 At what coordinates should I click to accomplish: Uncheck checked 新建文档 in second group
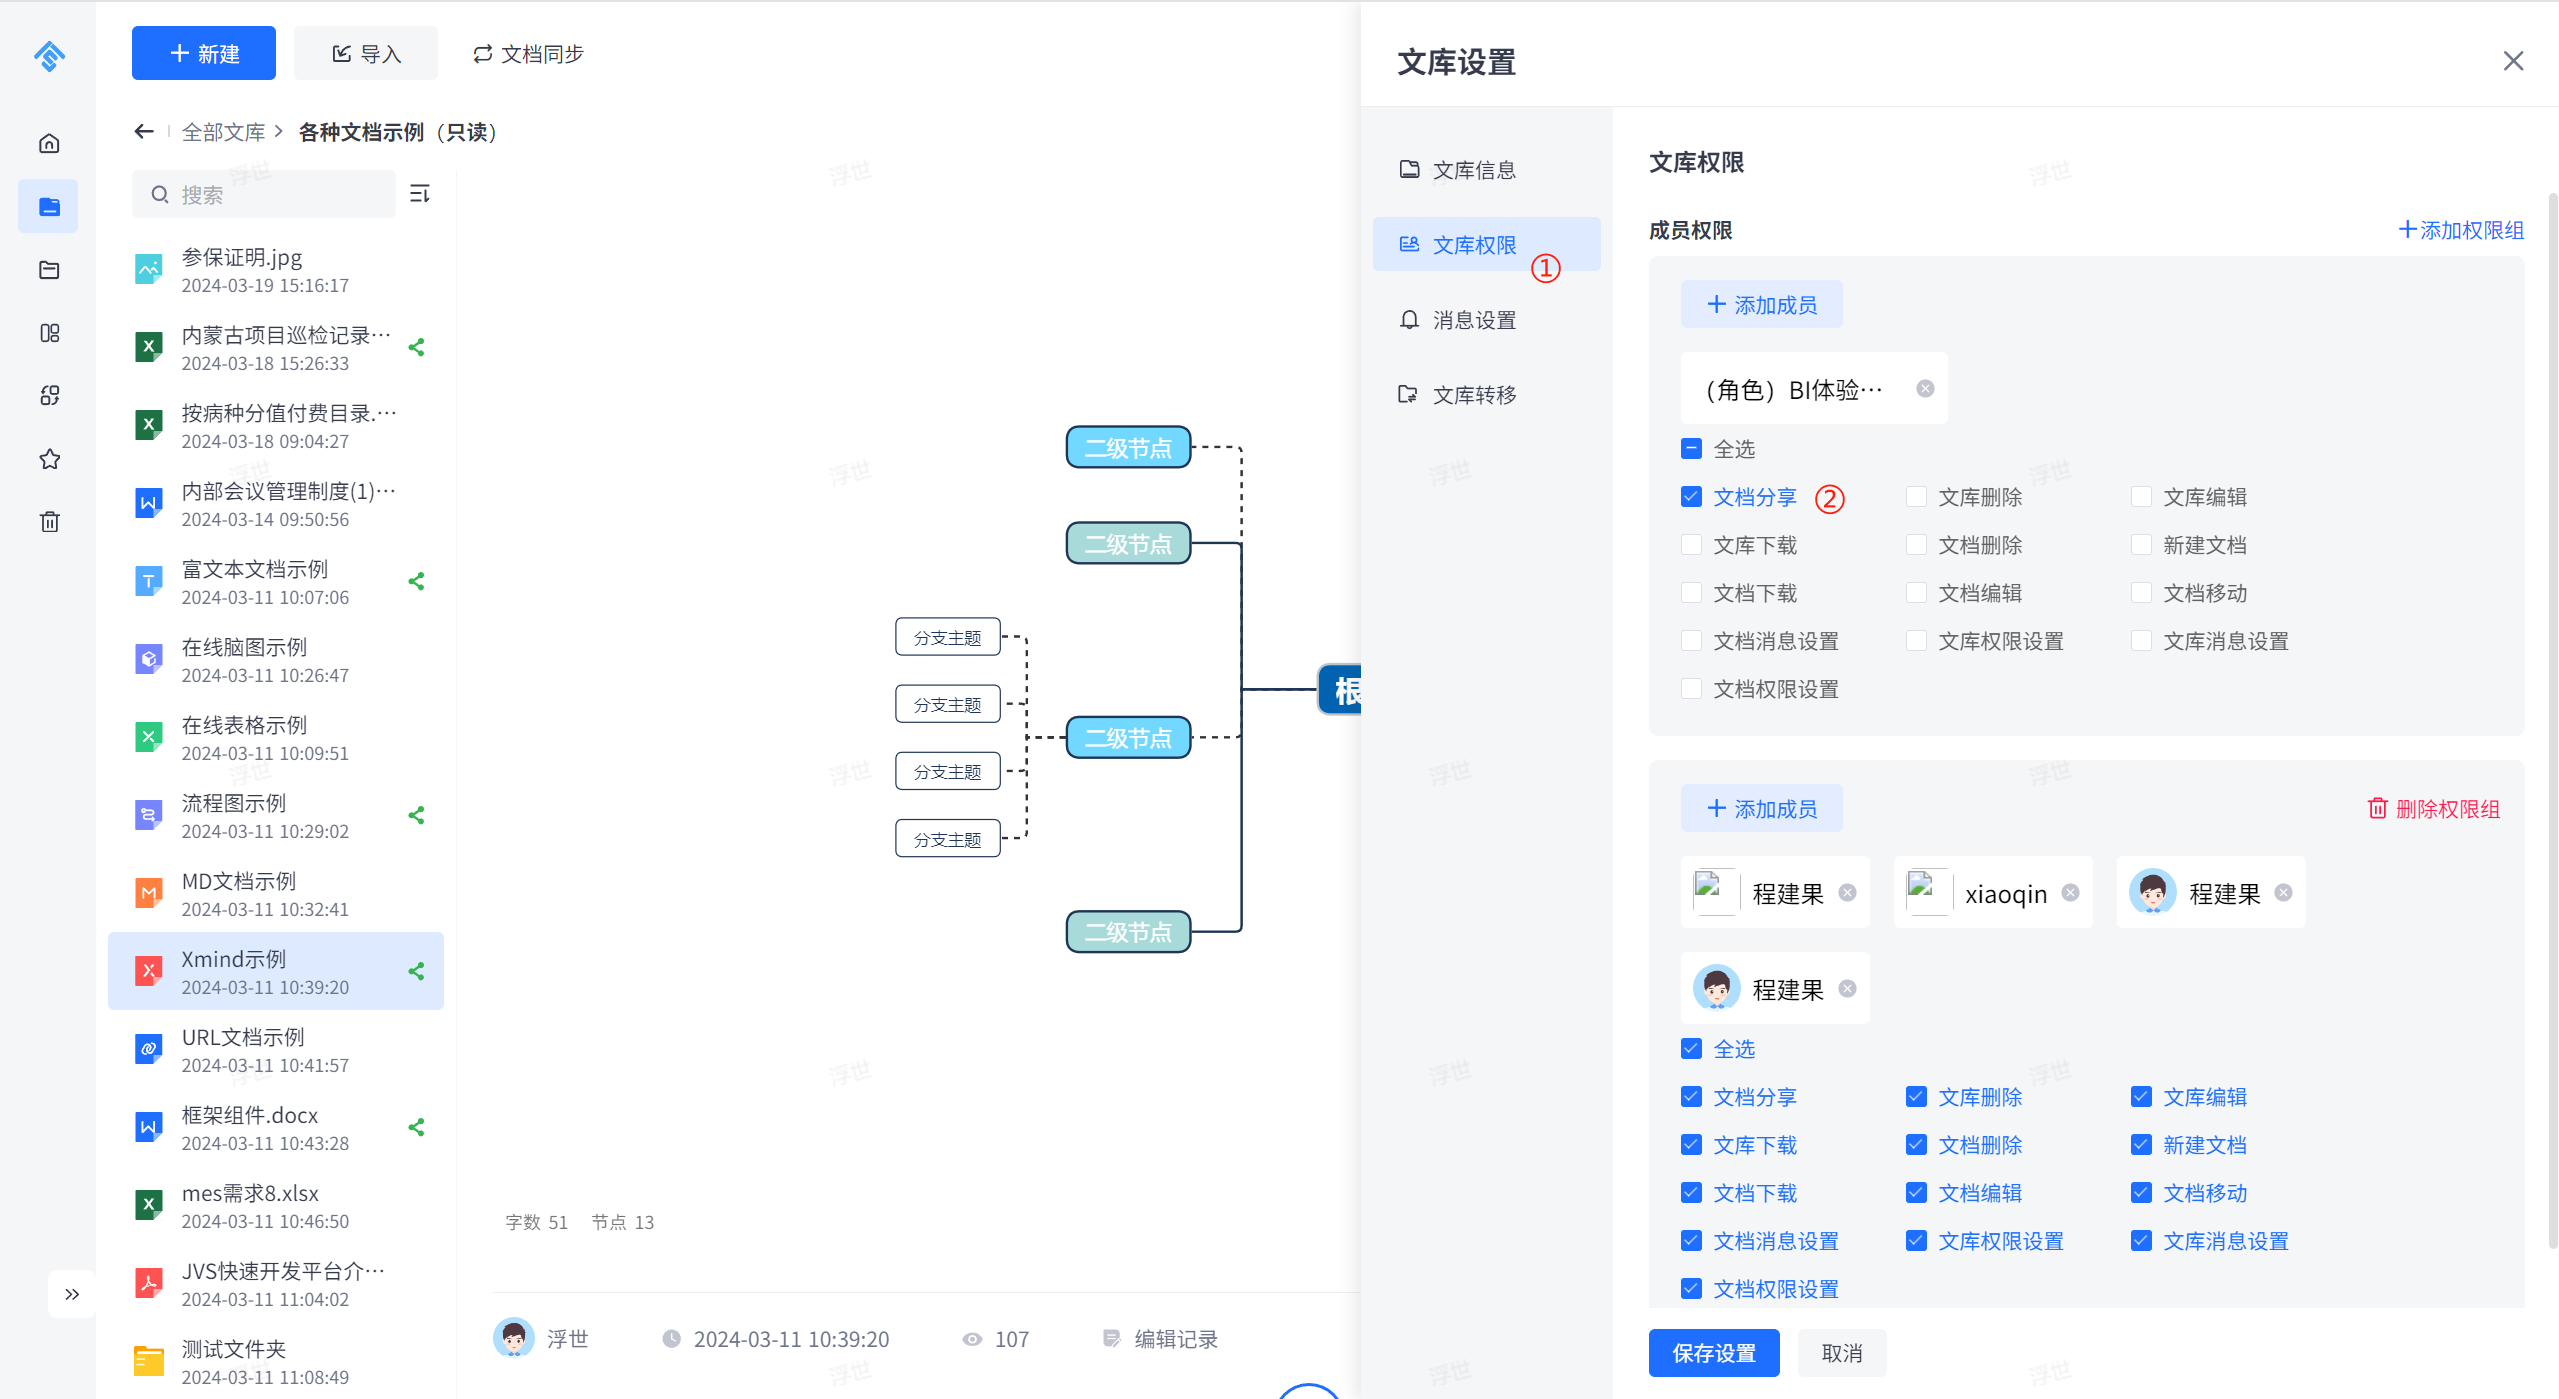(x=2141, y=1144)
